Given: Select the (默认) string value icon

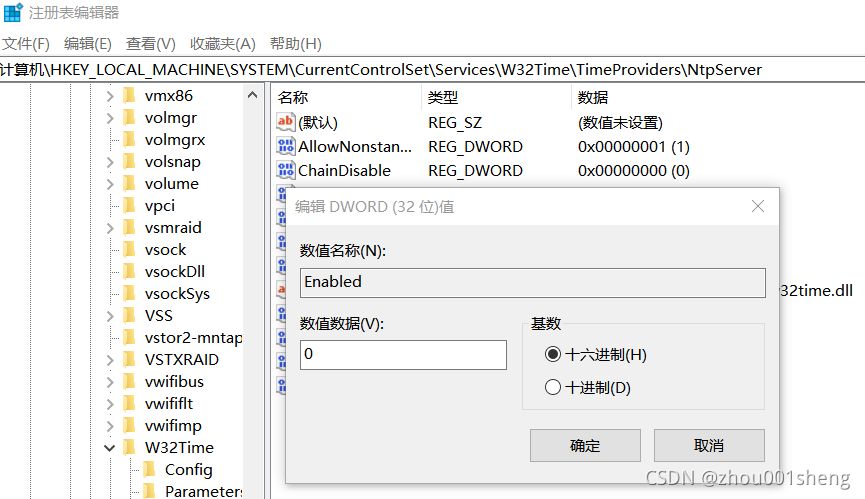Looking at the screenshot, I should [285, 122].
